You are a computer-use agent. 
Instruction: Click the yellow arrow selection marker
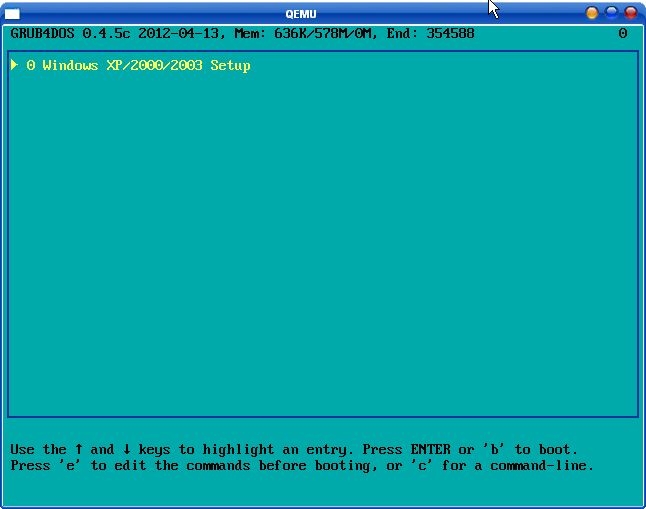tap(14, 65)
